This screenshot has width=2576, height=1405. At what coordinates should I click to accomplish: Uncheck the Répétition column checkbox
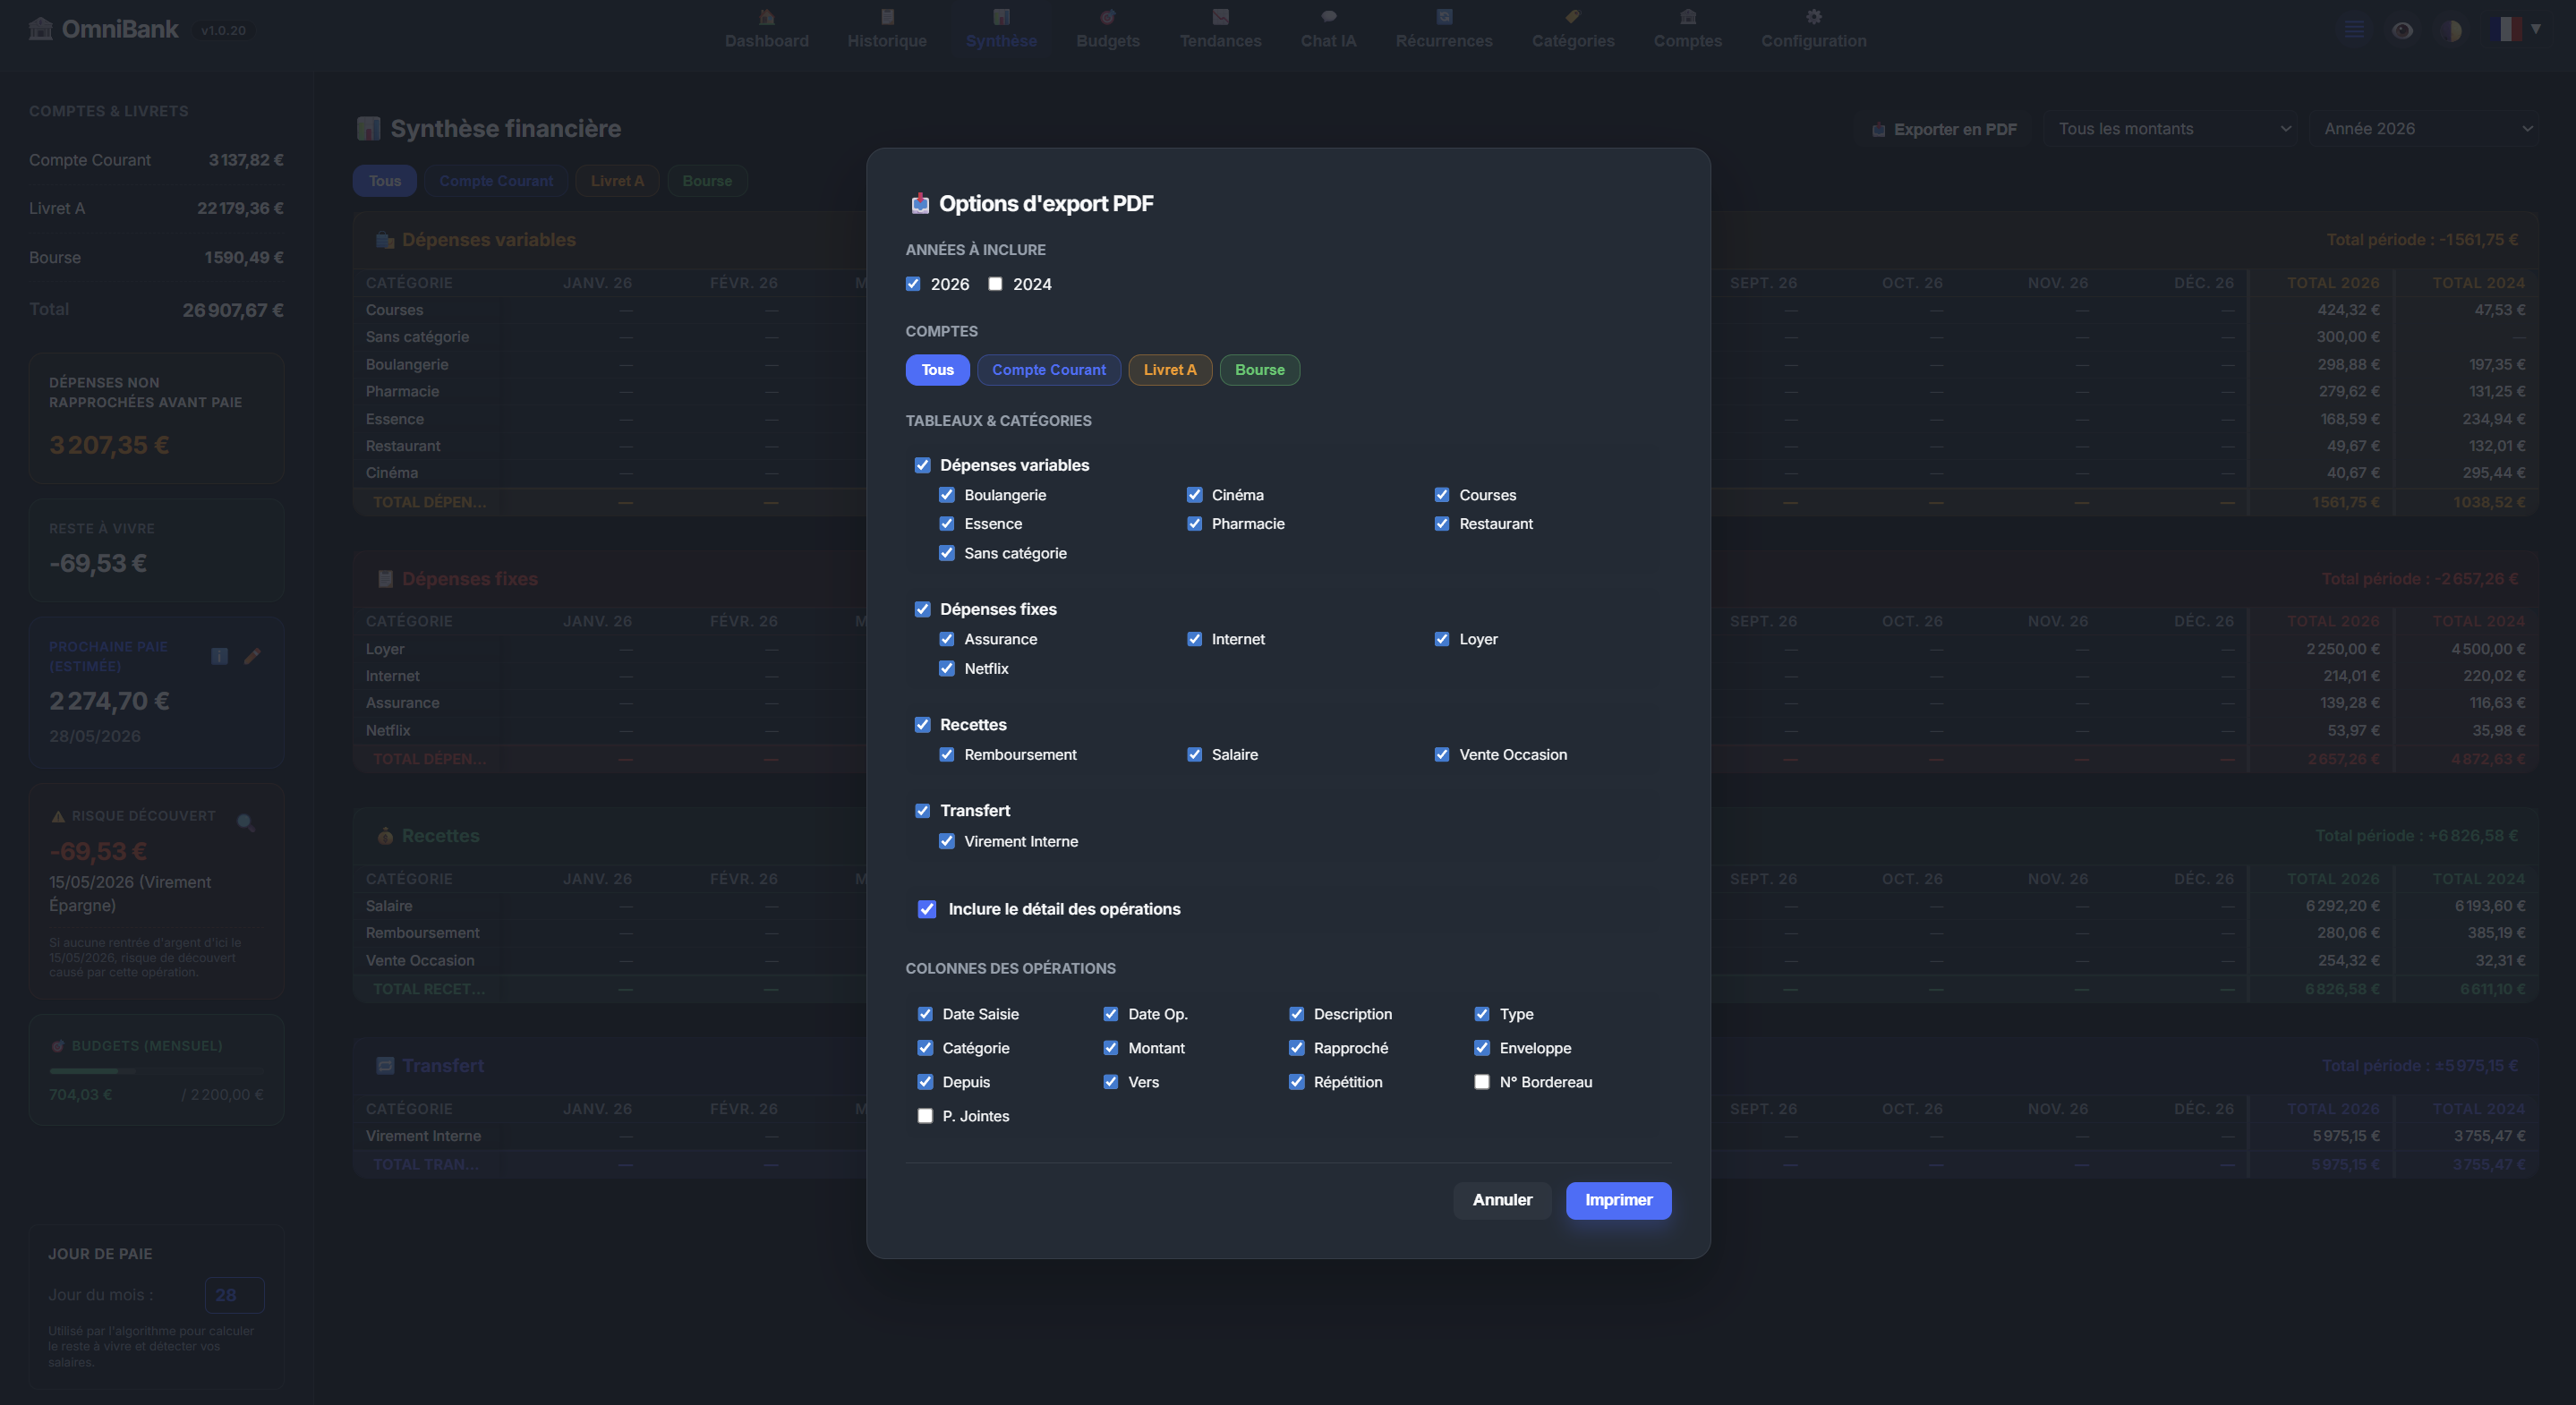(1297, 1082)
